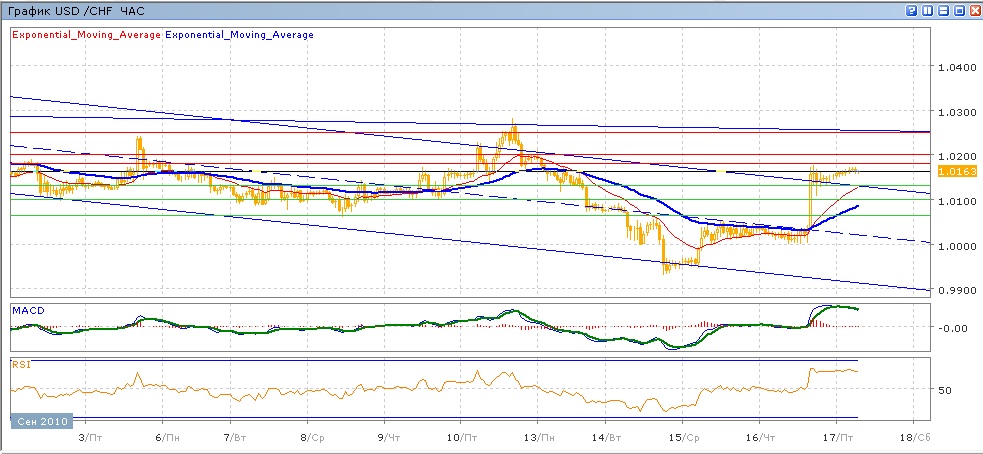Click the RSI 50 level axis label

click(946, 389)
